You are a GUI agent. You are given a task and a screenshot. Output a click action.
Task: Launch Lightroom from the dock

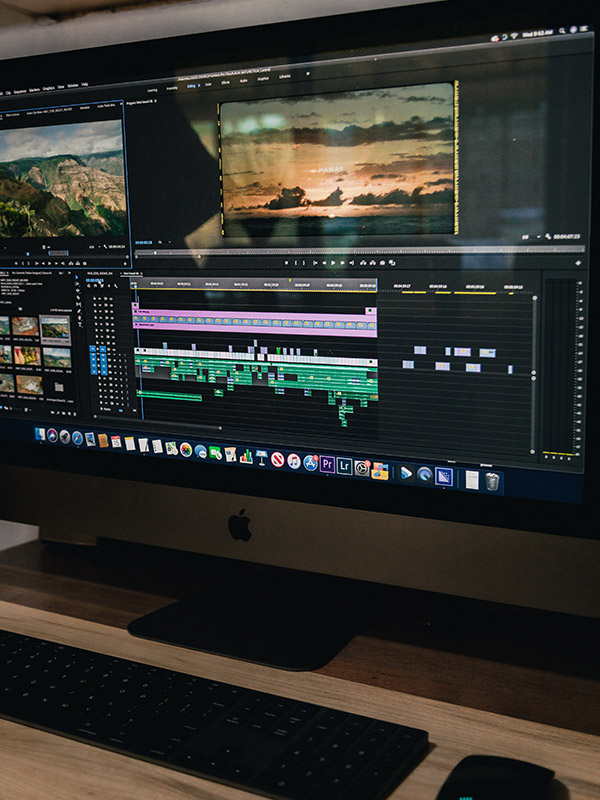(344, 465)
